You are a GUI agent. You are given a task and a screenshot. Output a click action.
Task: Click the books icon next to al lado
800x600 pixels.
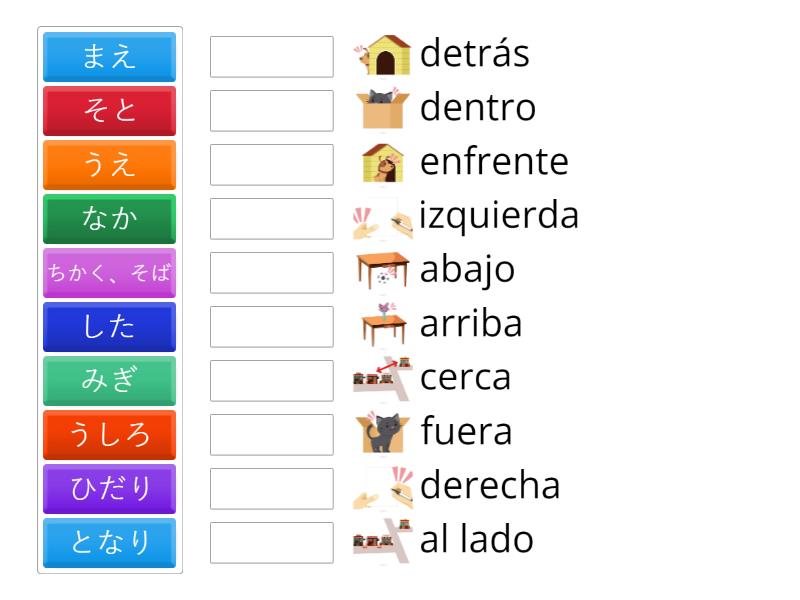(388, 540)
